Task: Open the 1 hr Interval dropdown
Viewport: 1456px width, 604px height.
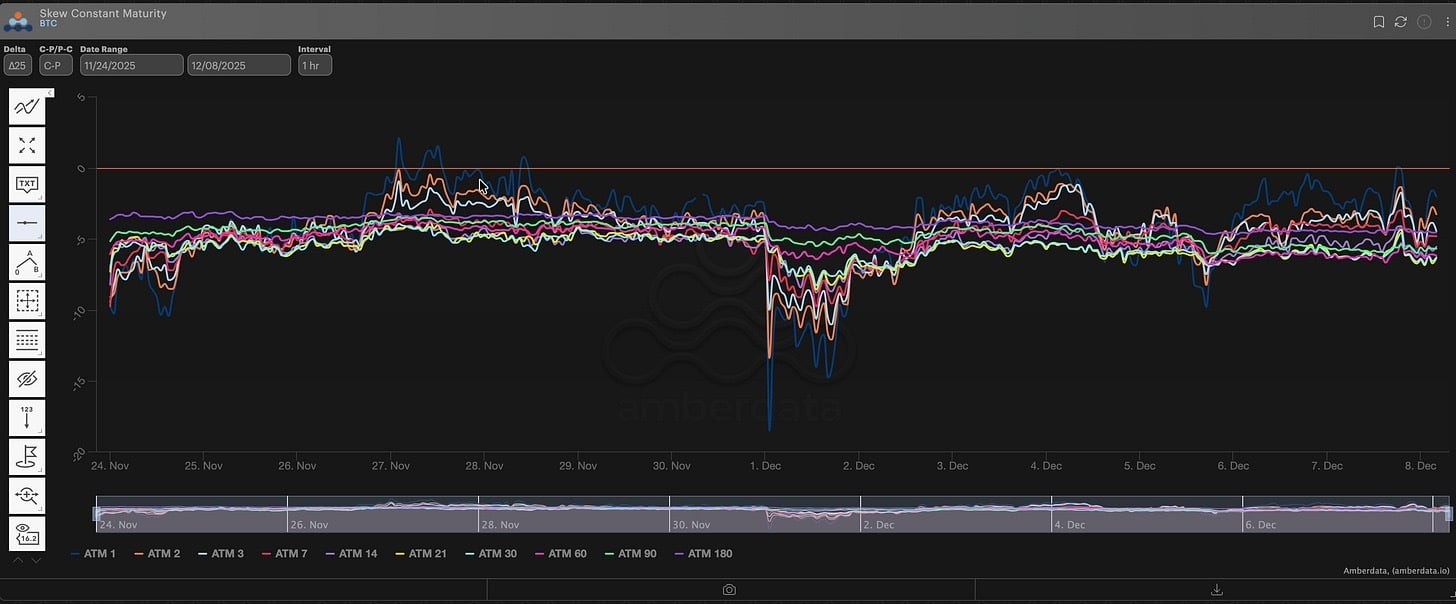Action: [314, 64]
